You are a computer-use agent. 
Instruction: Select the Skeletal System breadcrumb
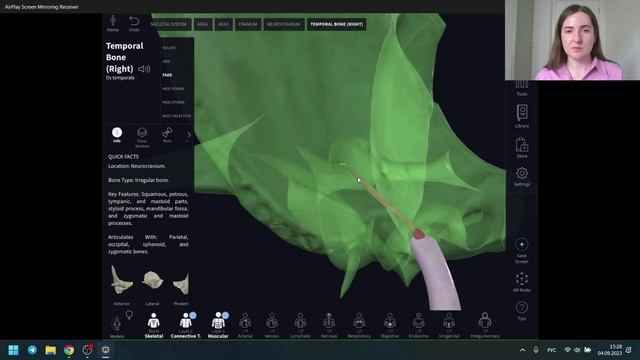pos(169,24)
